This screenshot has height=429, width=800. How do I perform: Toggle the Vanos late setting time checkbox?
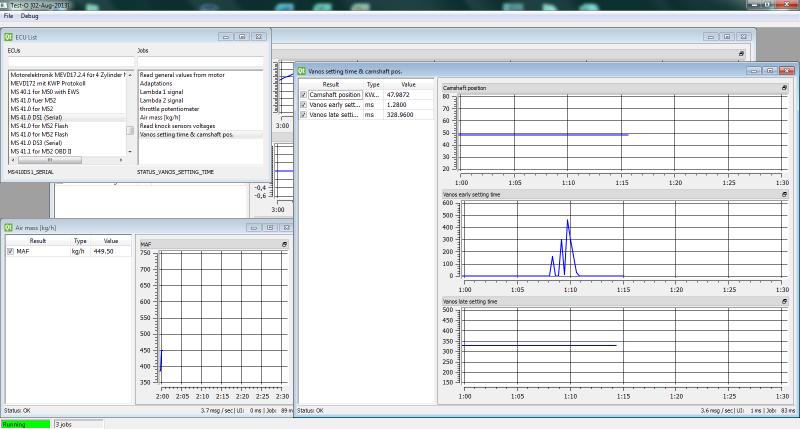tap(304, 115)
